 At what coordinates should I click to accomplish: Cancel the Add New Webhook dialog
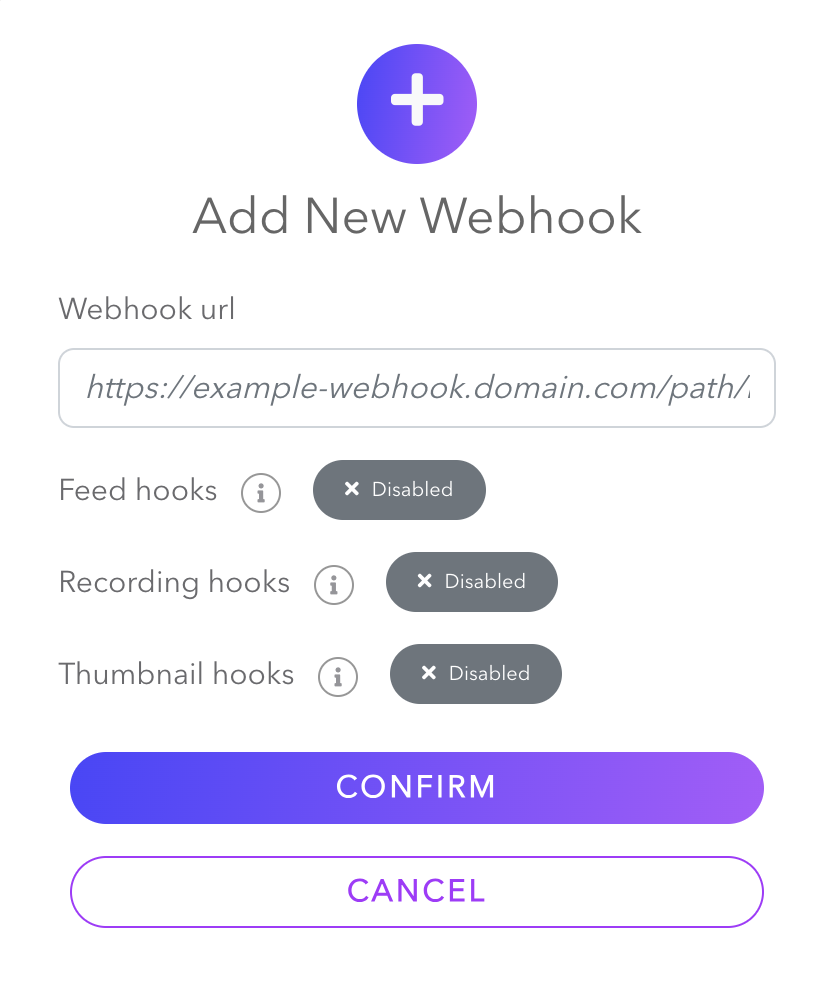[416, 892]
